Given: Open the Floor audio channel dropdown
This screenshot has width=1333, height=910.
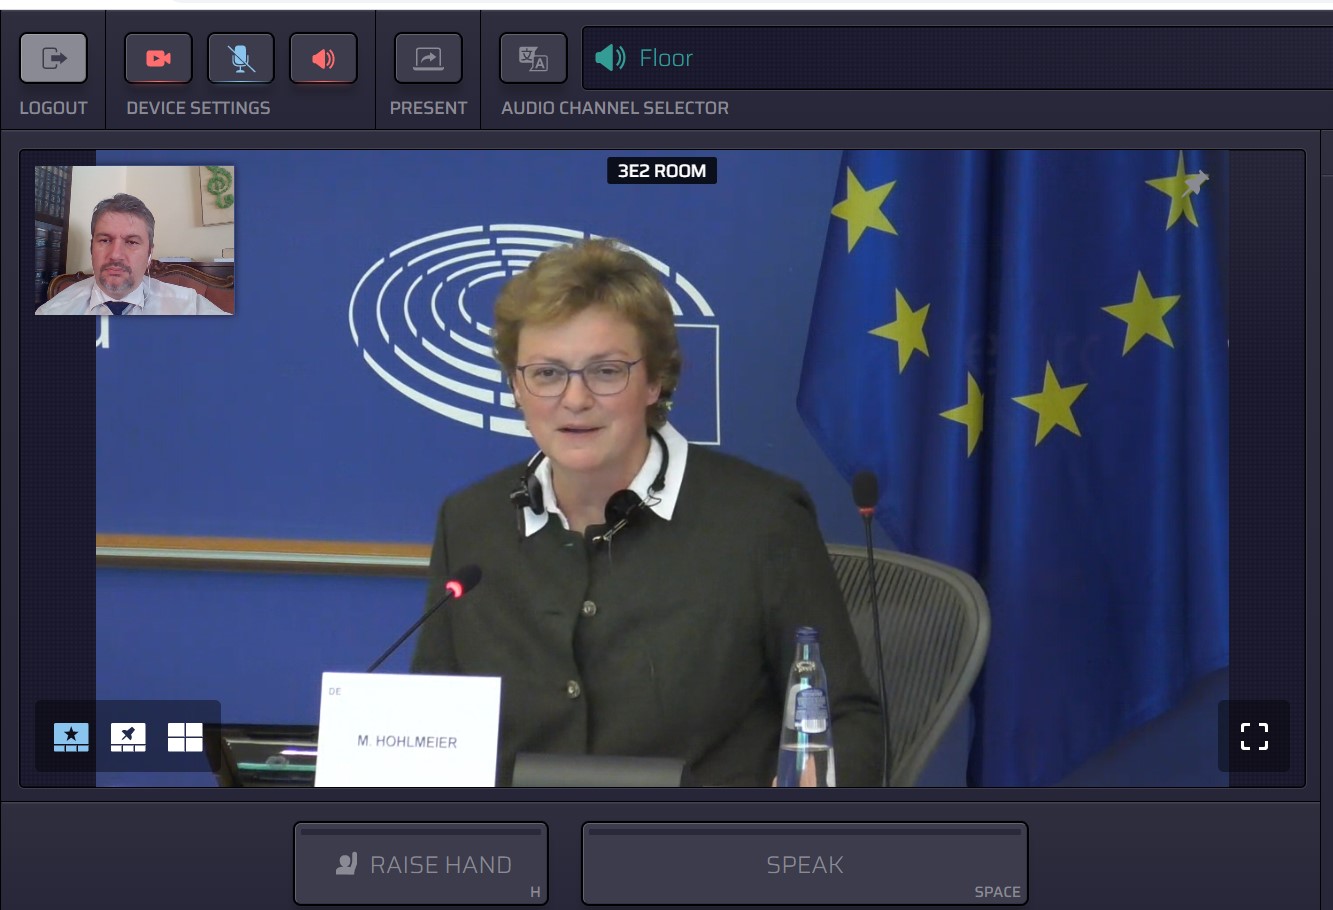Looking at the screenshot, I should pyautogui.click(x=957, y=58).
